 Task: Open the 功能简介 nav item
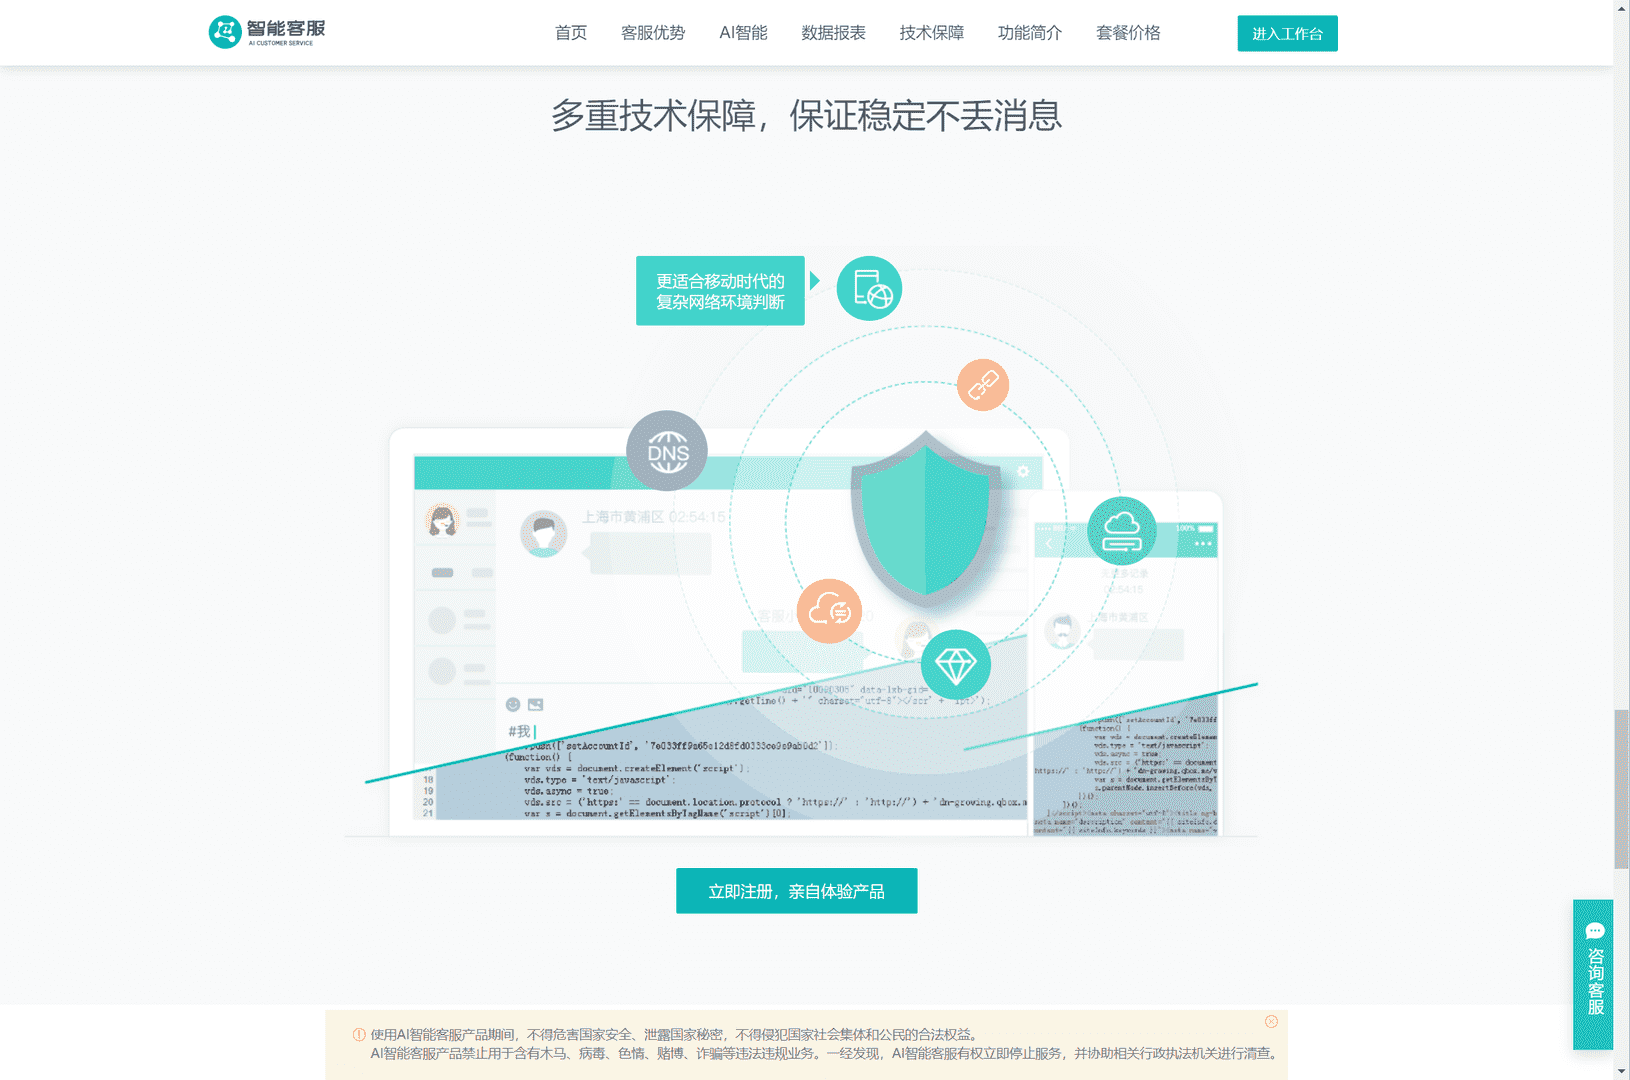point(1030,33)
